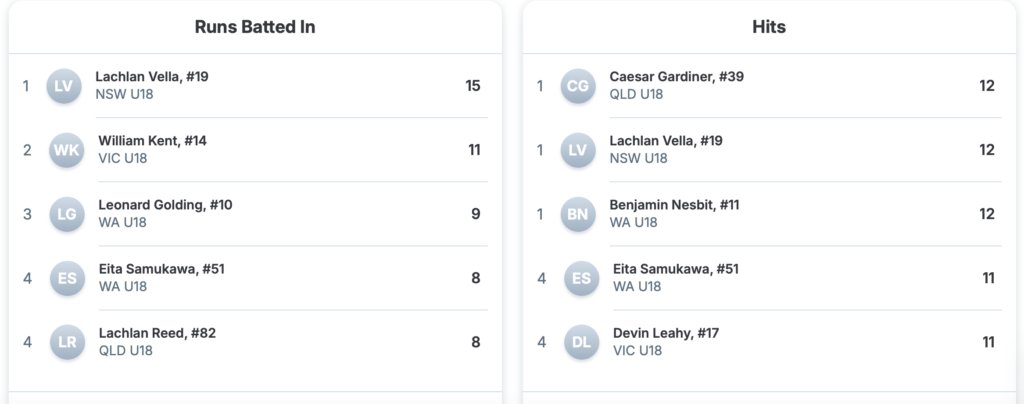
Task: Click the Hits panel heading
Action: [x=768, y=27]
